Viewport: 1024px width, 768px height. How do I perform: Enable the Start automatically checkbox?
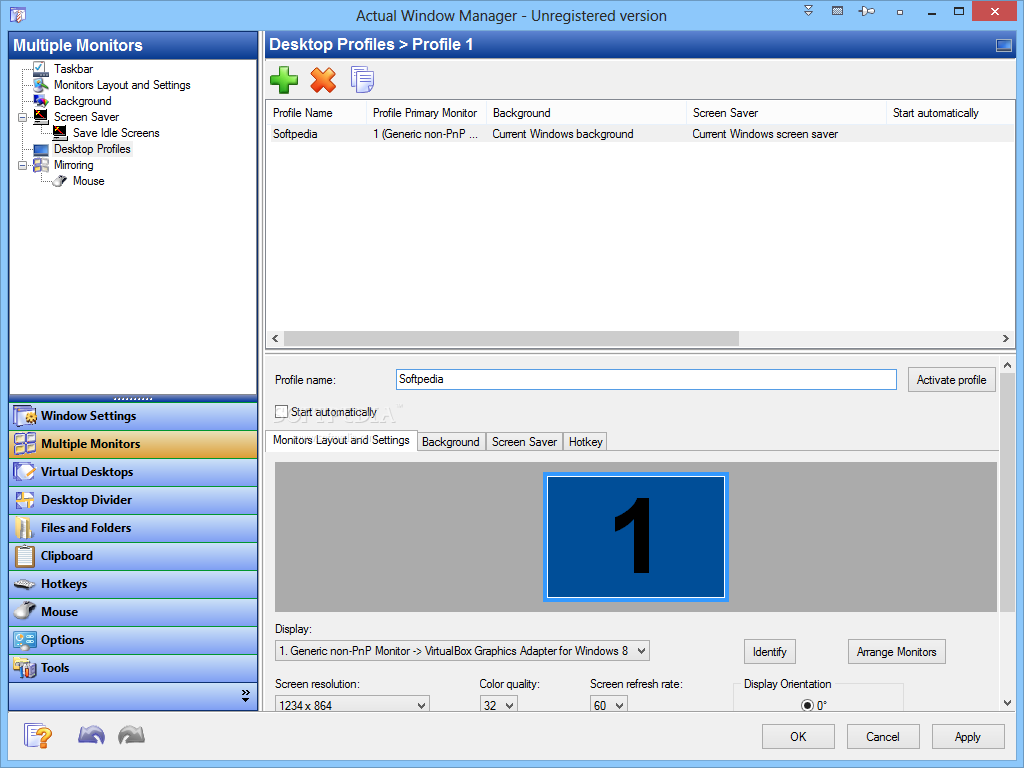click(281, 412)
